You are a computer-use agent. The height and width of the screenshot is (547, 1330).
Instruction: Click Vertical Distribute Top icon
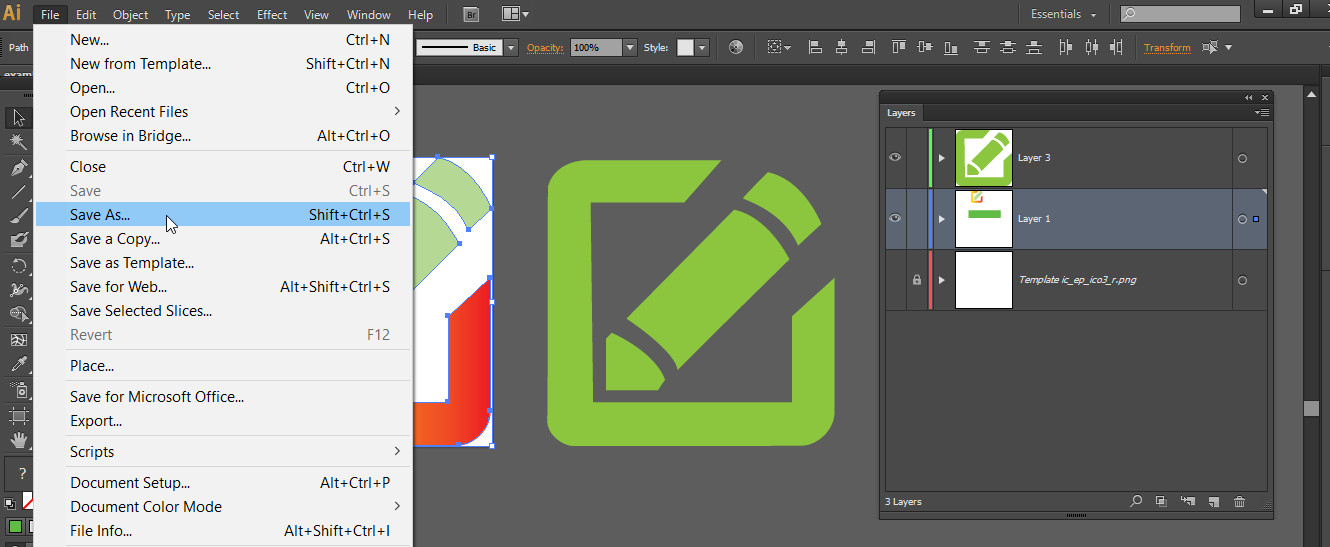[983, 47]
